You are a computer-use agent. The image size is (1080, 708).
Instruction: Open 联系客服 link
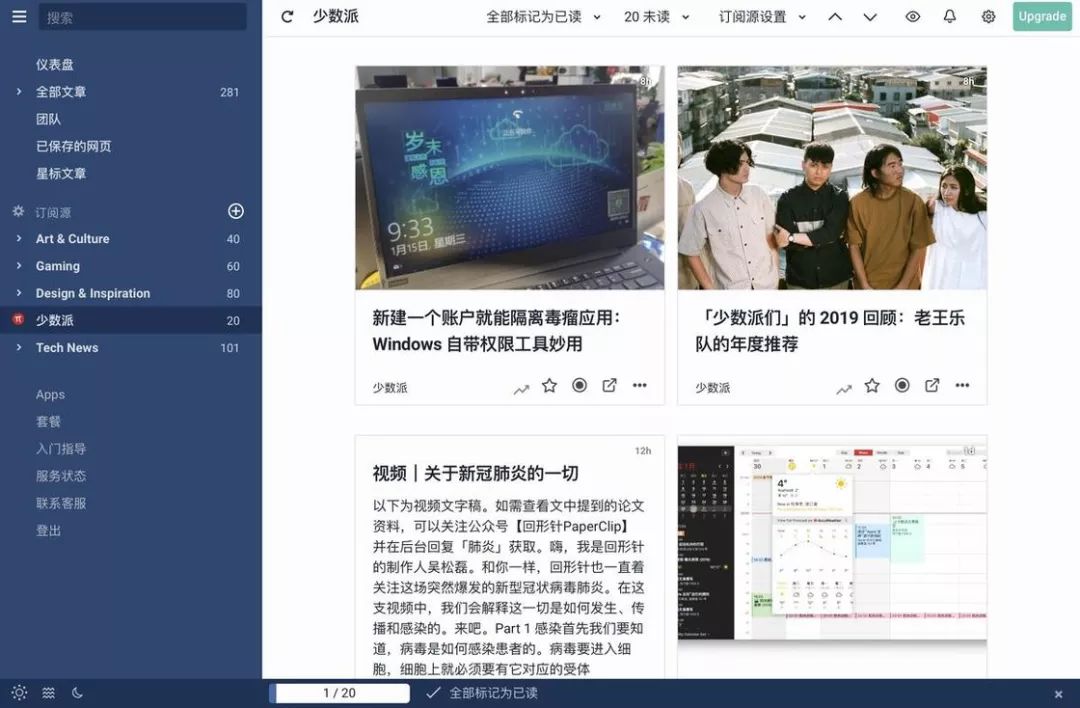pyautogui.click(x=61, y=503)
